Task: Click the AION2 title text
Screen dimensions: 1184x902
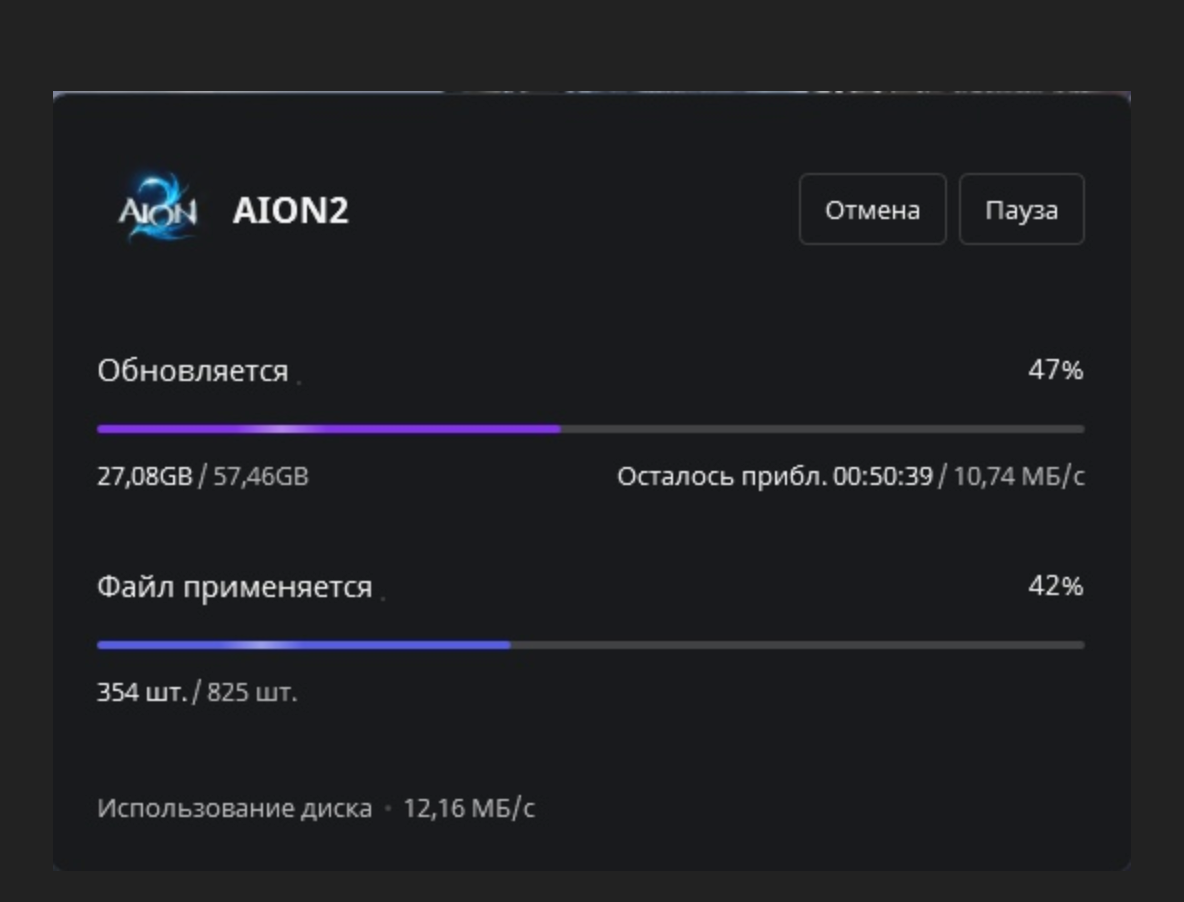Action: point(290,211)
